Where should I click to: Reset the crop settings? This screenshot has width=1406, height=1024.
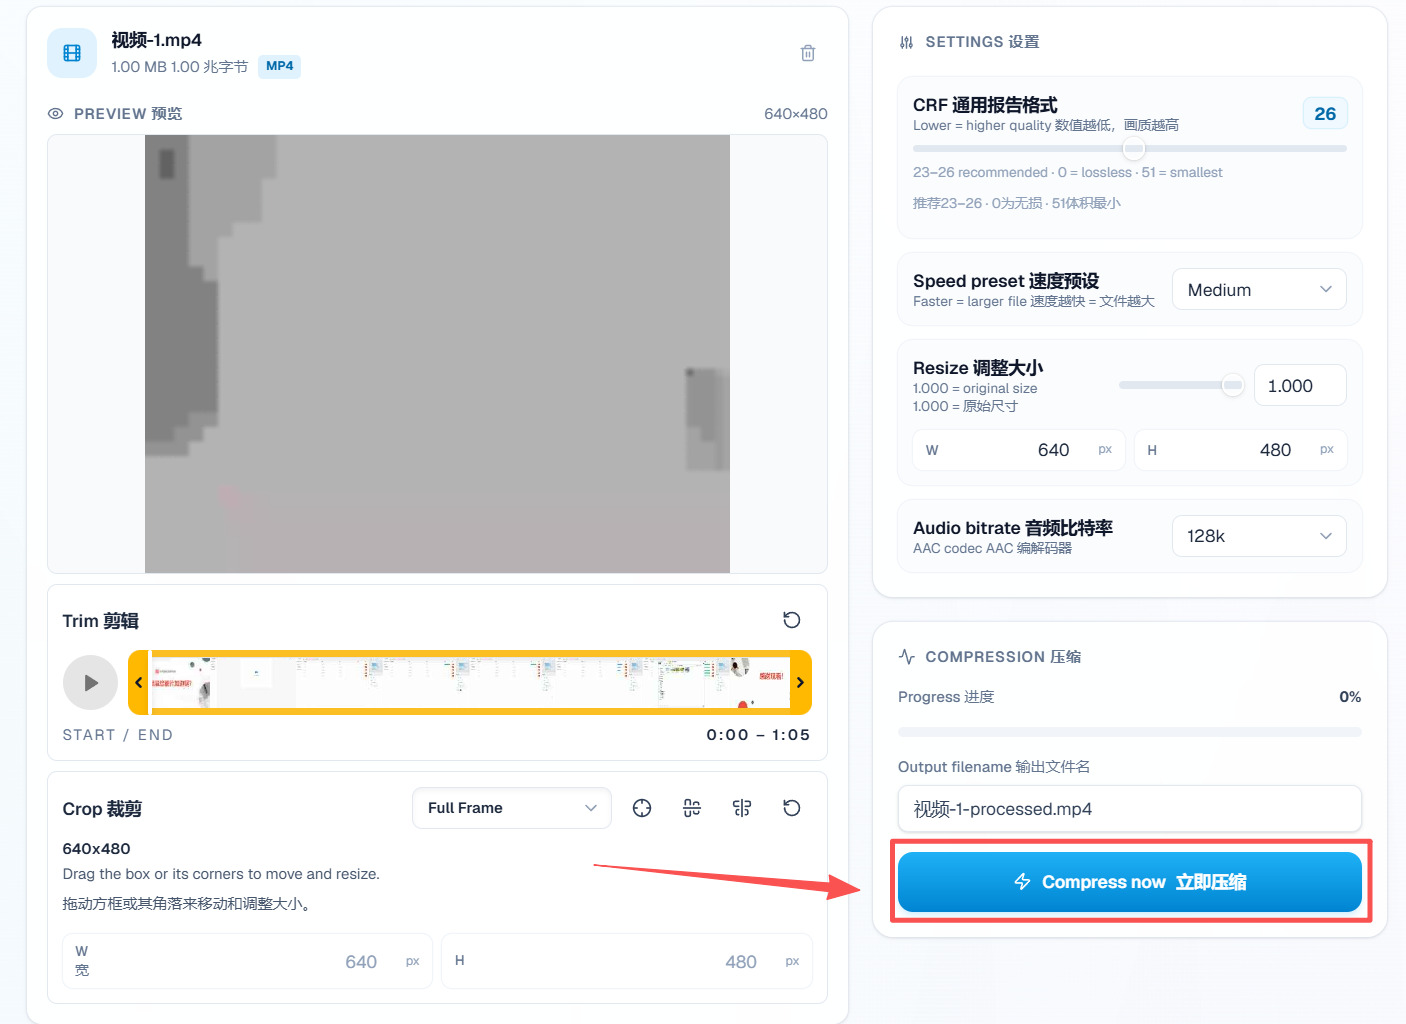(792, 808)
